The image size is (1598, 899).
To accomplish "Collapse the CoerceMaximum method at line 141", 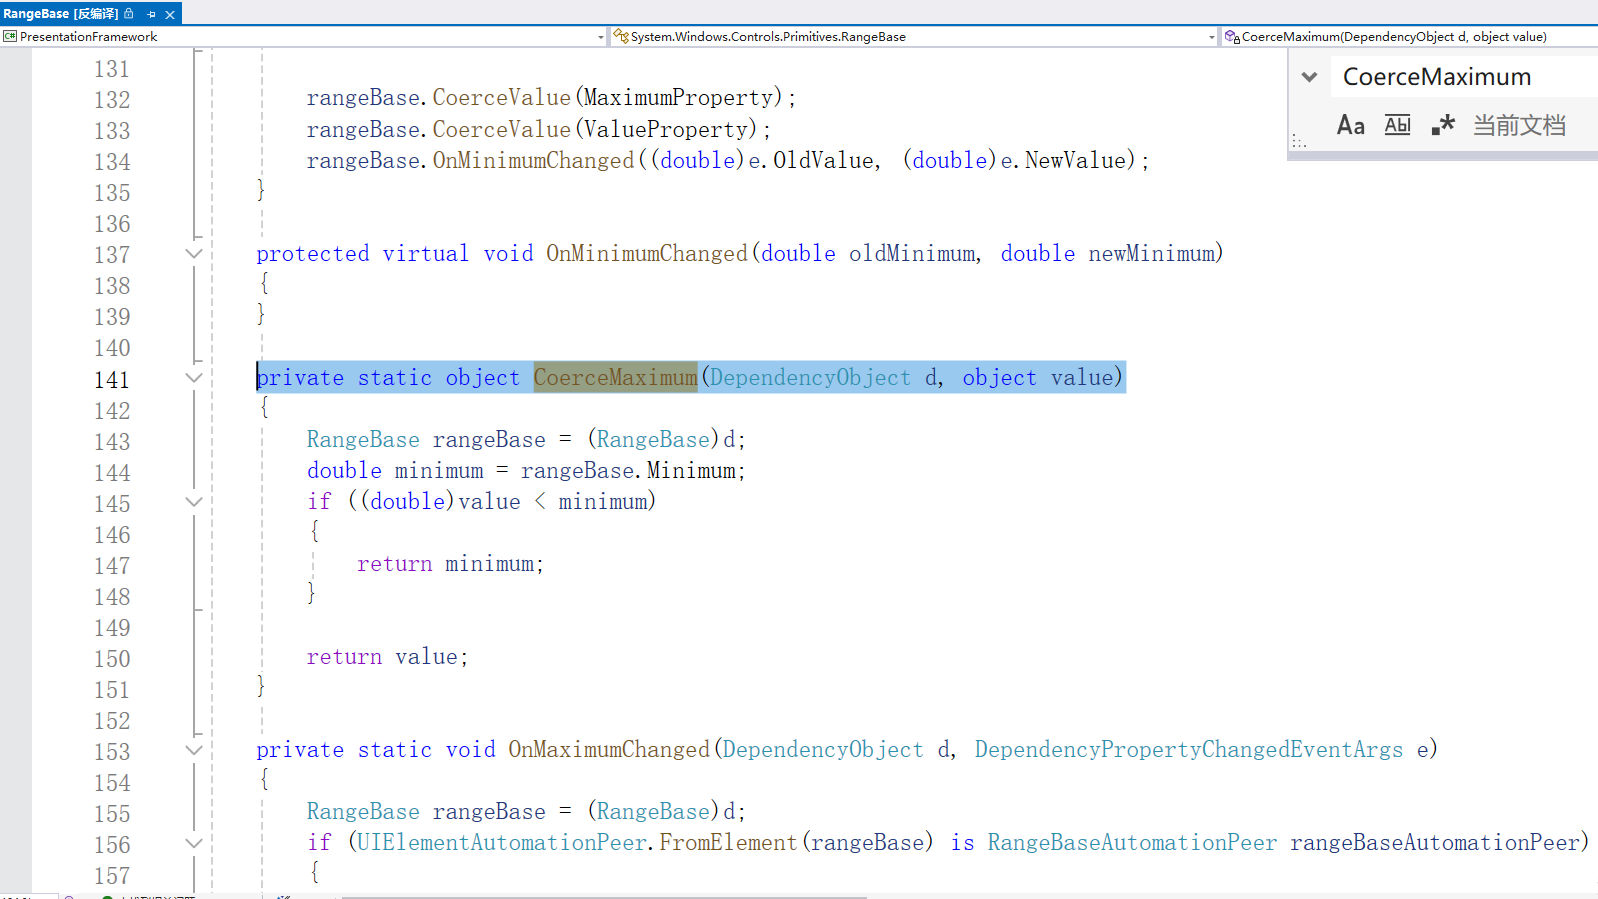I will 194,378.
